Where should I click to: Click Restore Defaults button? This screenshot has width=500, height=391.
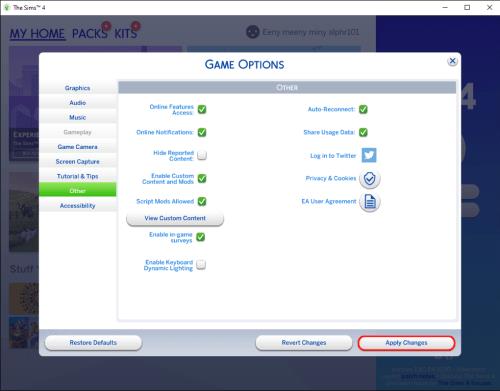point(93,343)
